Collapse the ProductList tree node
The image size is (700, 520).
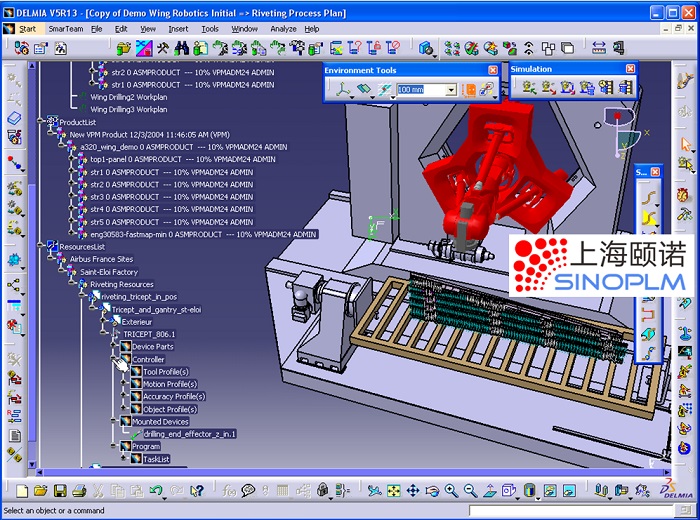point(41,122)
